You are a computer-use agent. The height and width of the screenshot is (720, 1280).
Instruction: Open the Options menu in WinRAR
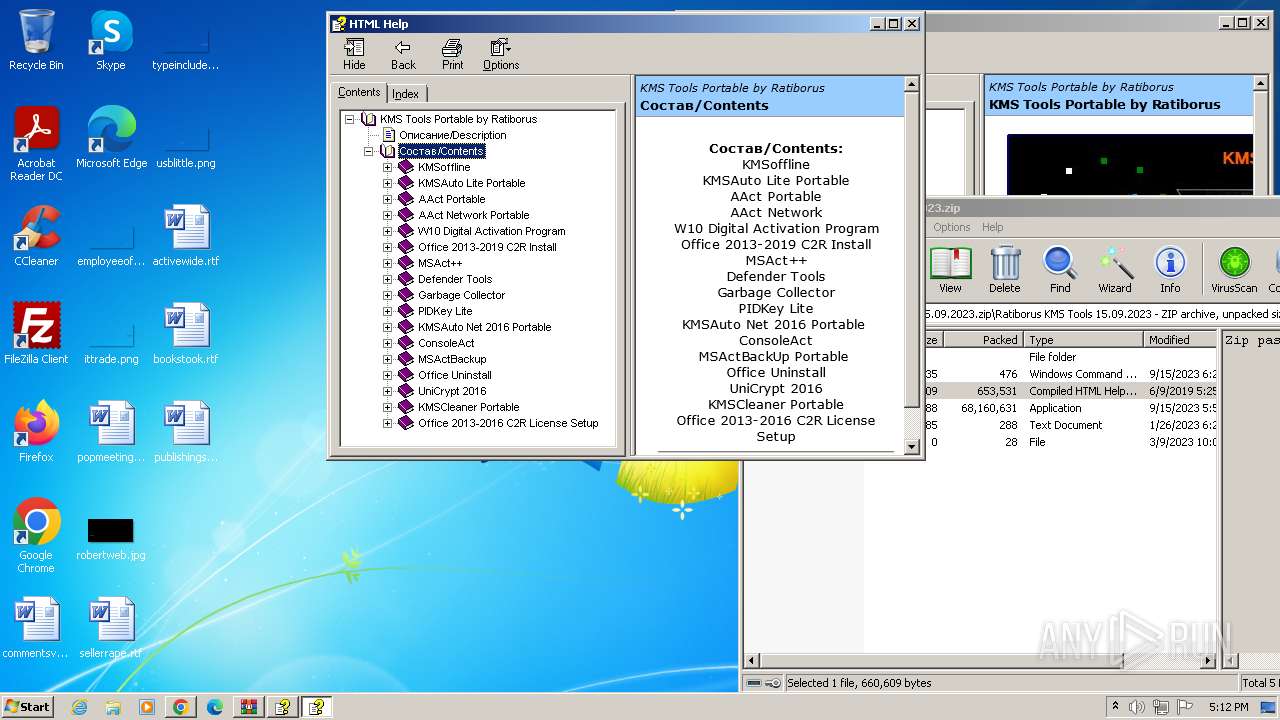click(x=952, y=227)
